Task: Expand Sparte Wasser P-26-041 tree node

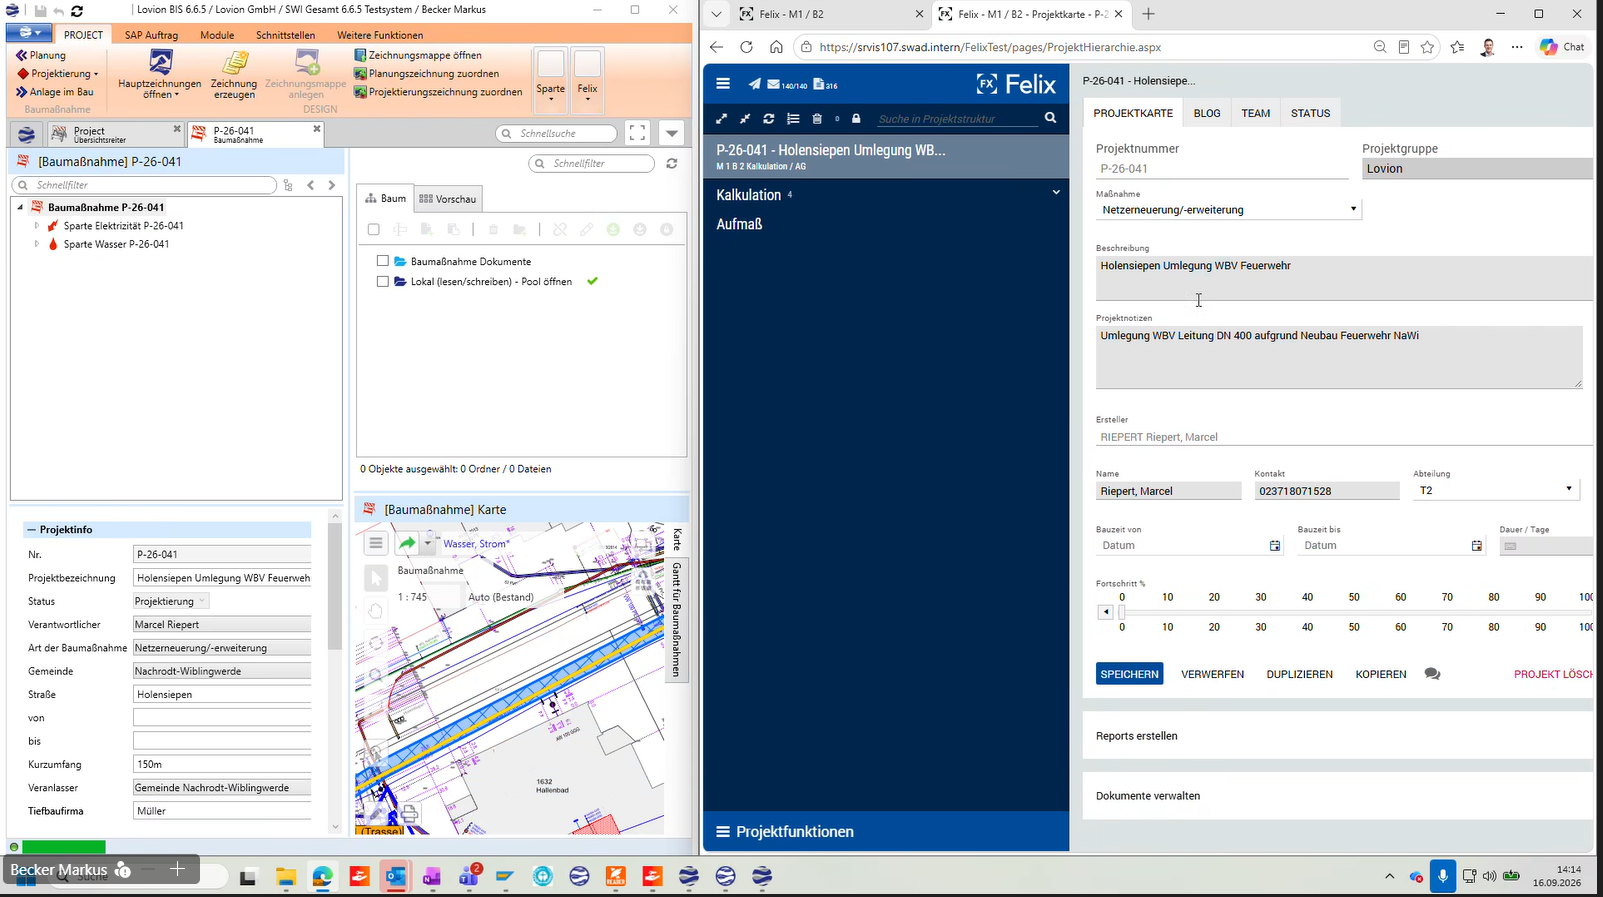Action: click(x=37, y=244)
